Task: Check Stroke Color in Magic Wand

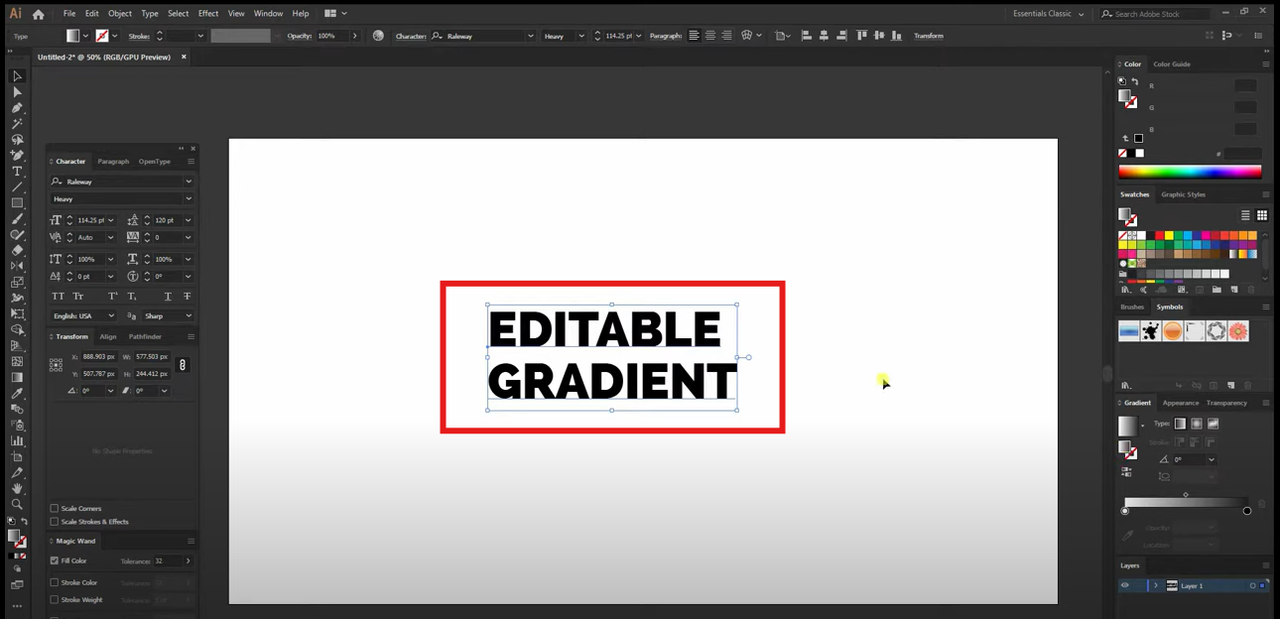Action: click(54, 582)
